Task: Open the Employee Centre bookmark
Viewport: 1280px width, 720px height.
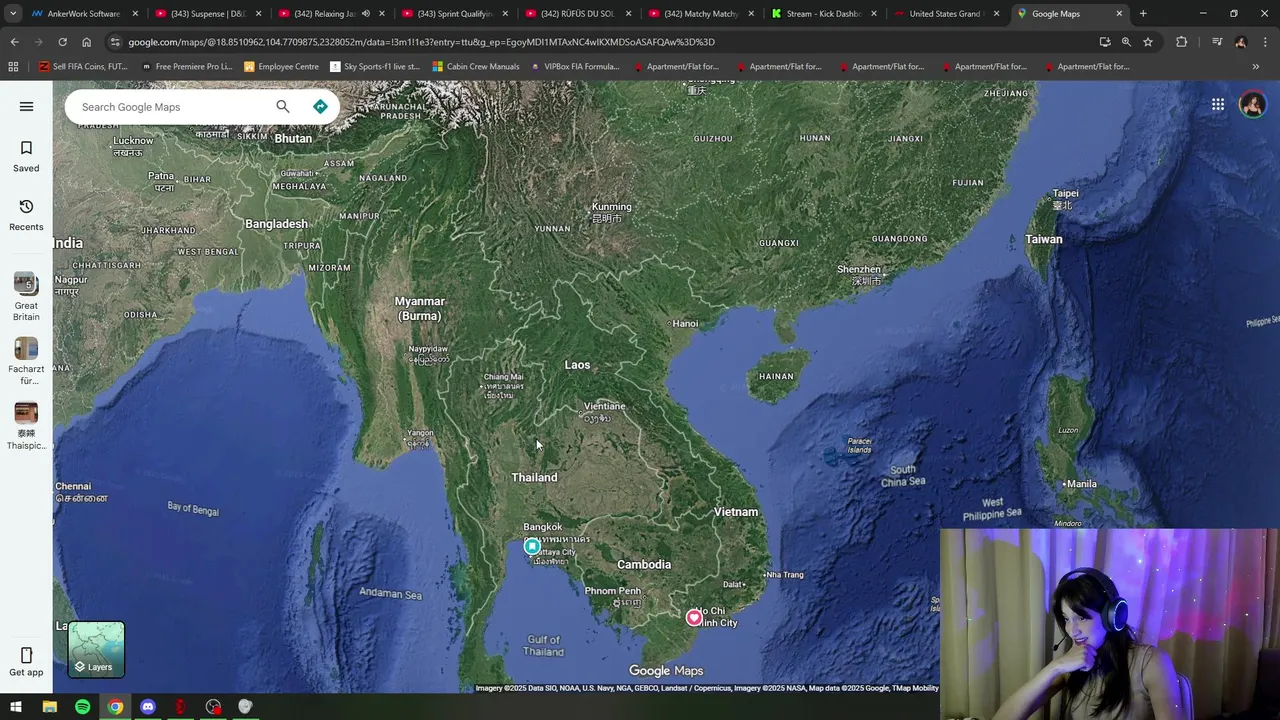Action: coord(282,67)
